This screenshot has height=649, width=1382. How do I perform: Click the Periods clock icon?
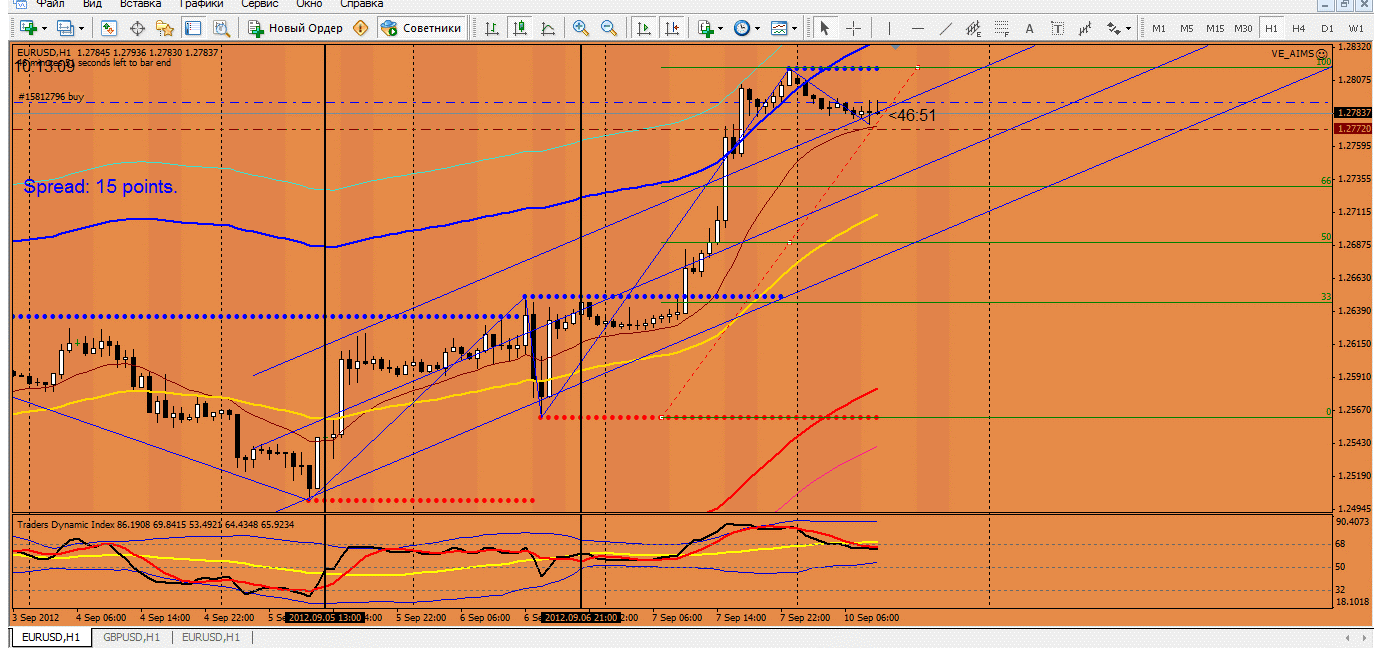tap(742, 28)
